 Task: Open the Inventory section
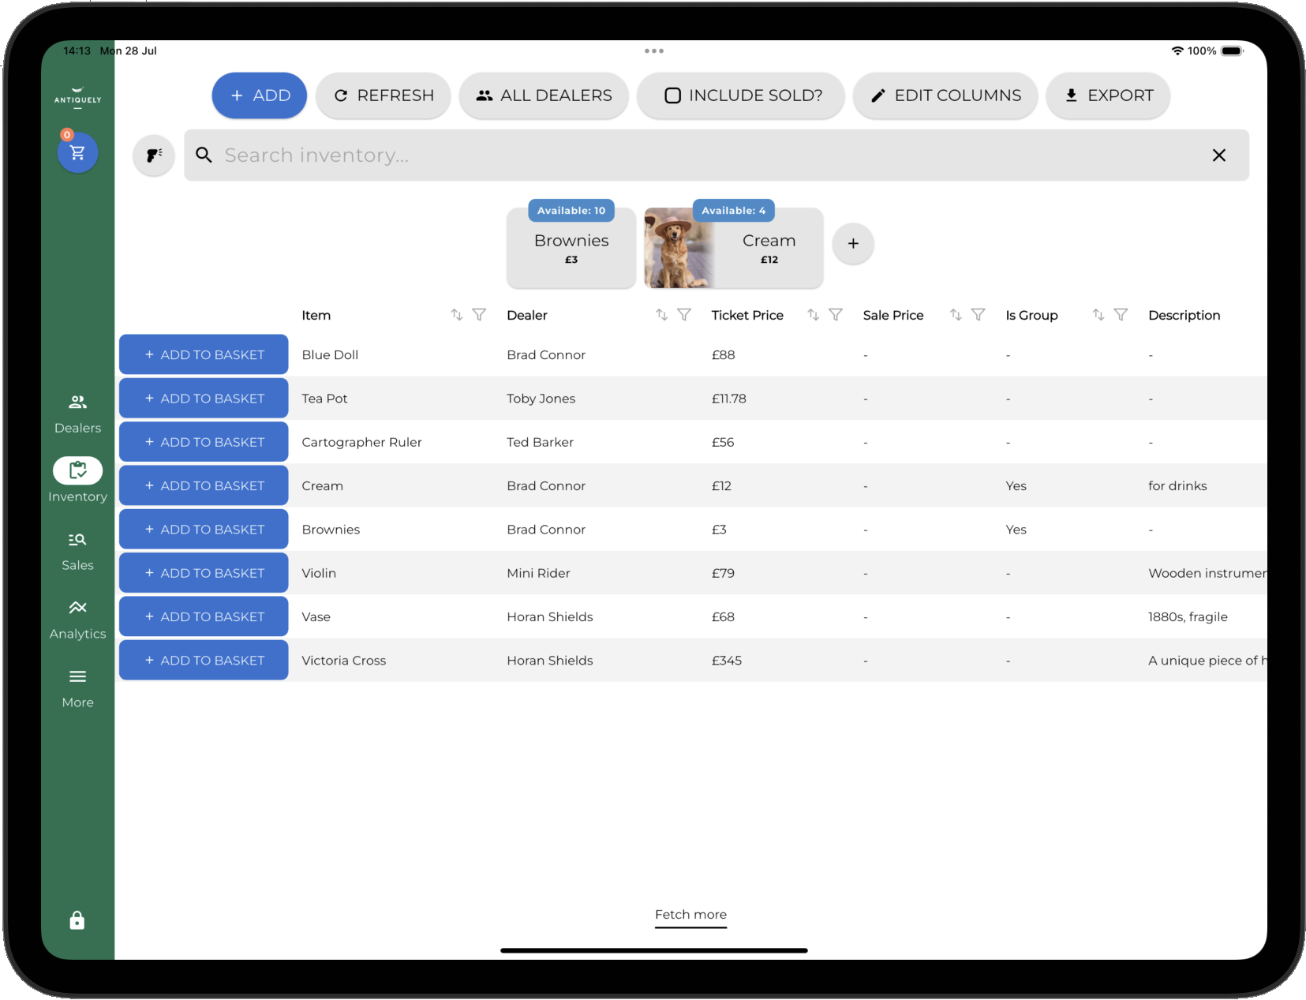coord(77,481)
